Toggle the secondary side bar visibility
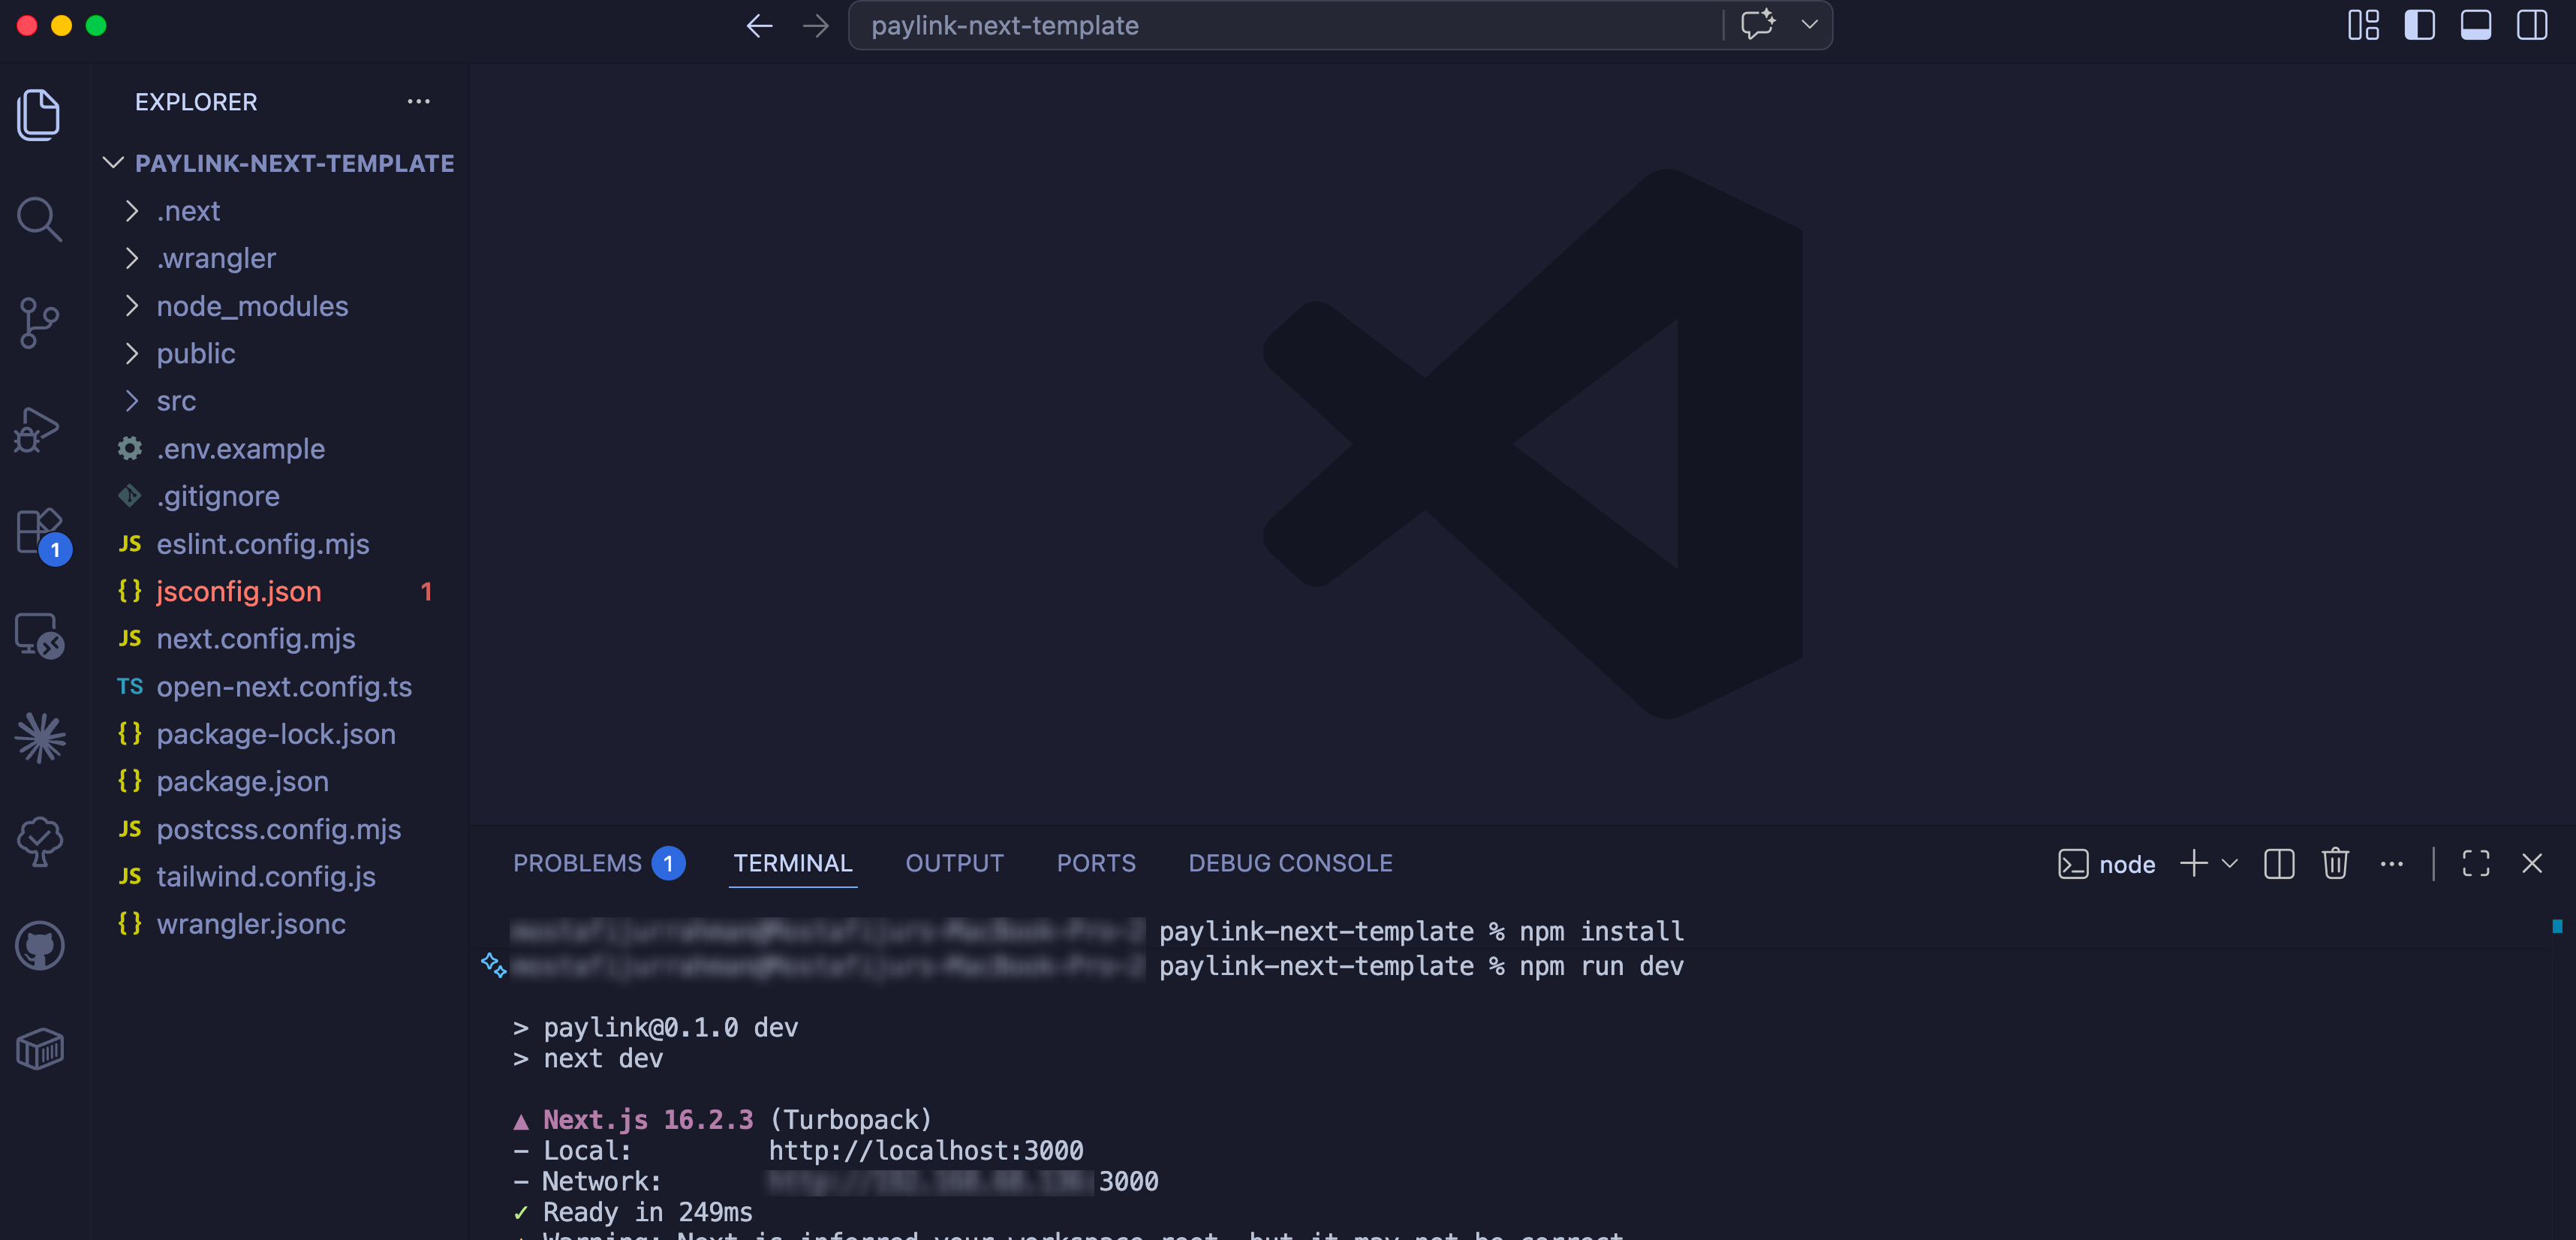The width and height of the screenshot is (2576, 1240). [2532, 25]
